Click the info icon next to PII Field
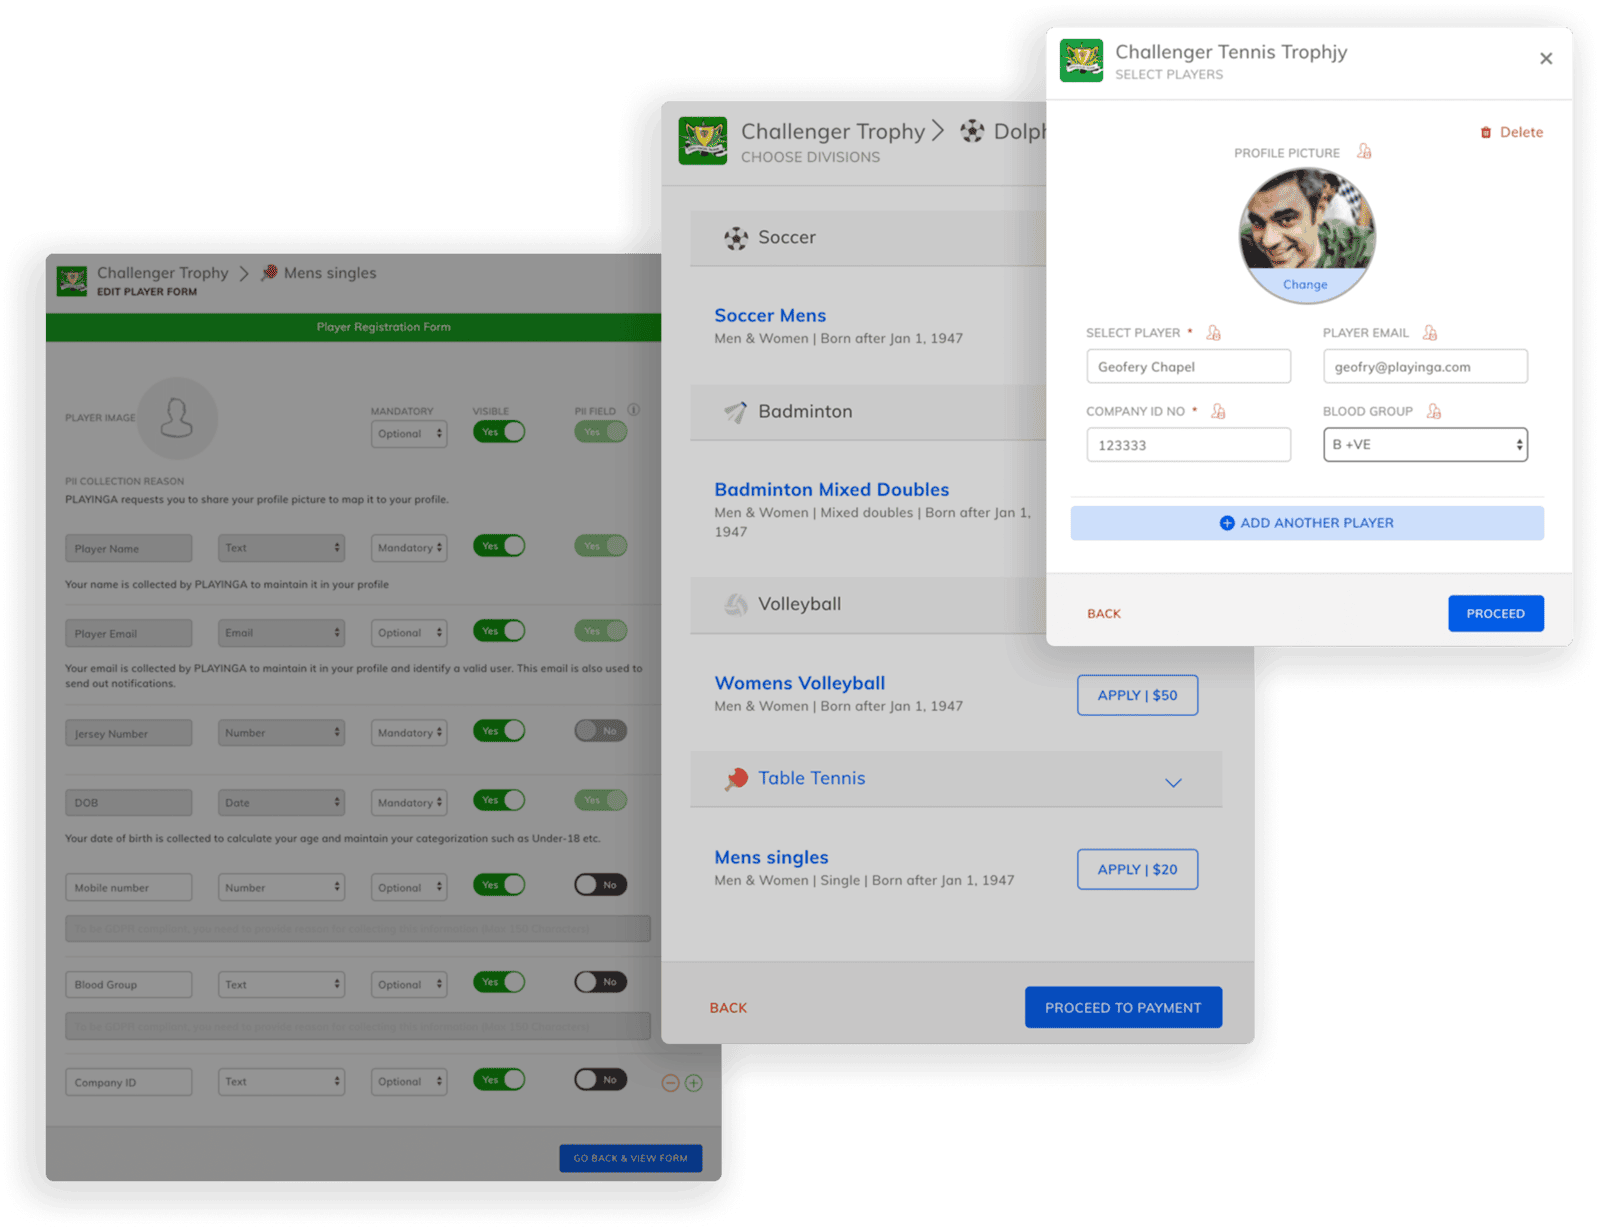Screen dimensions: 1600x1227 633,410
